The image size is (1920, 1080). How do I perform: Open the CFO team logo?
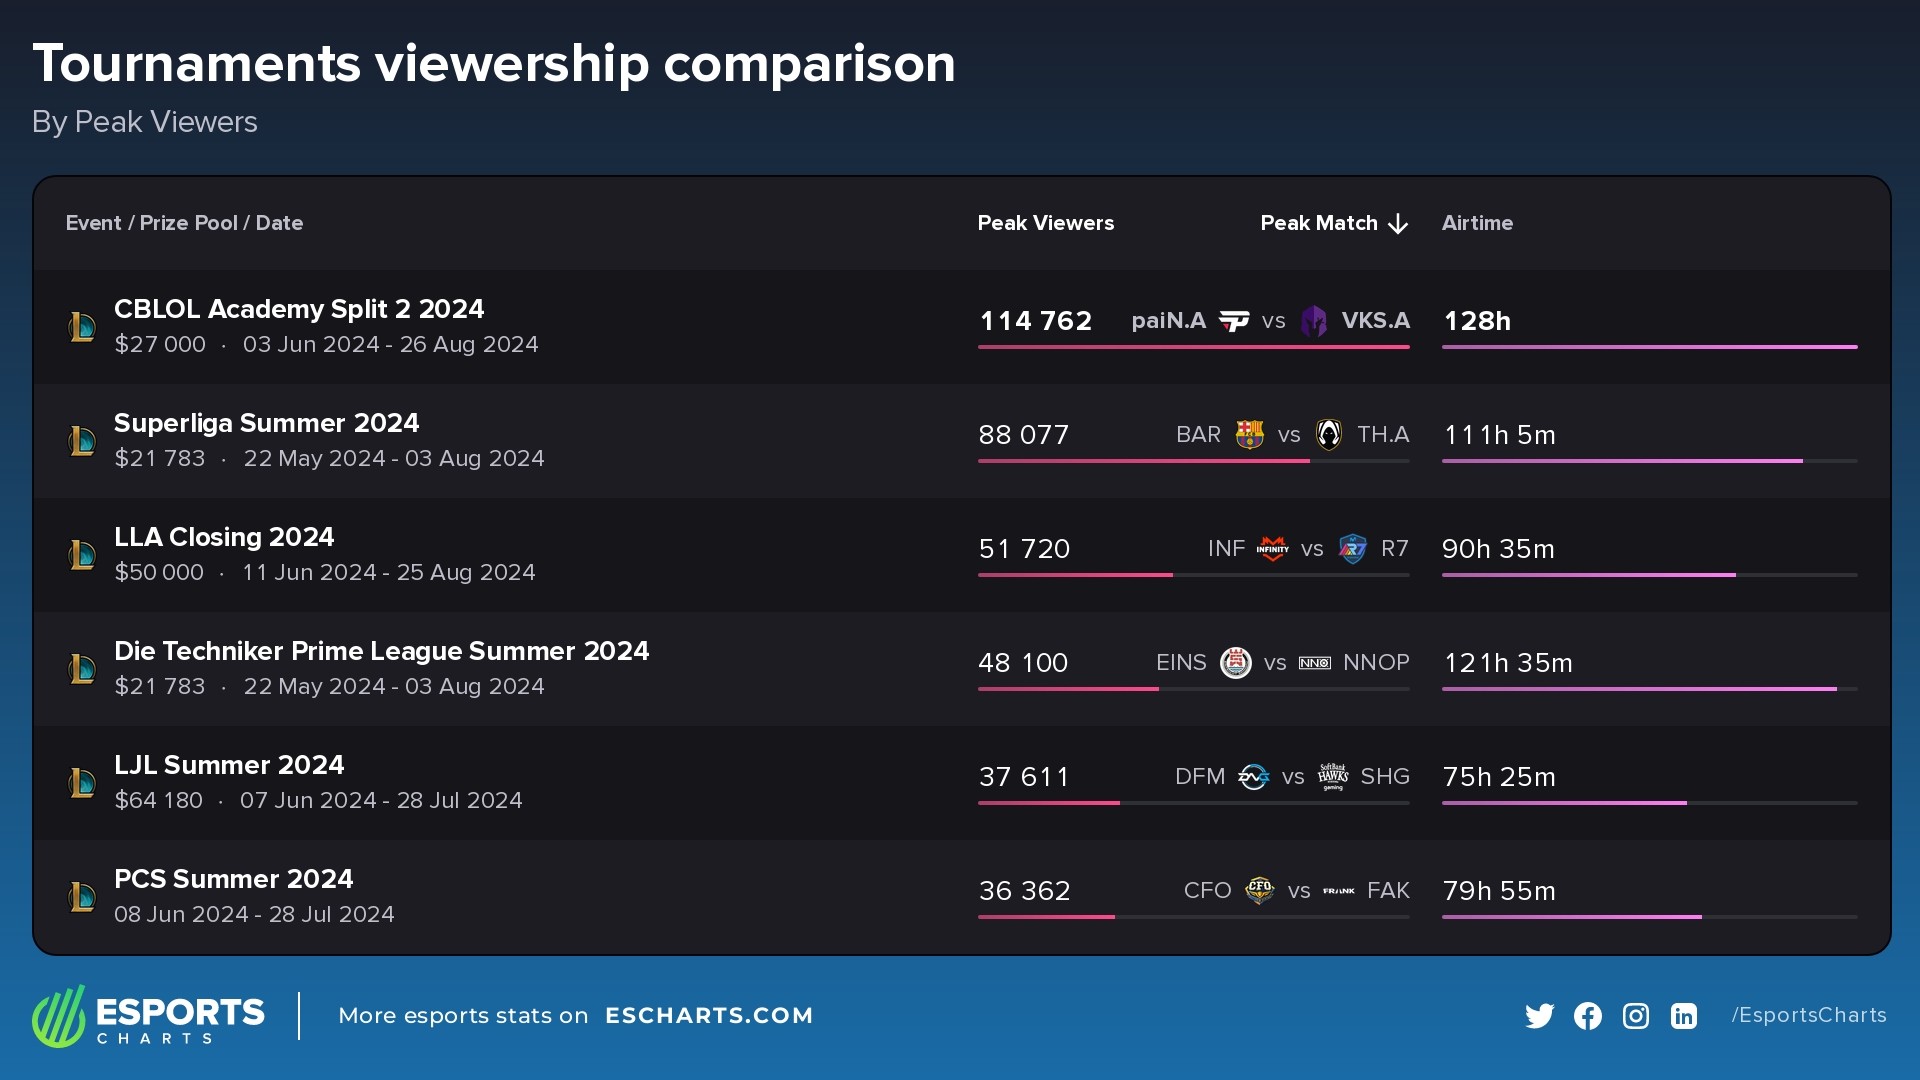(1260, 890)
